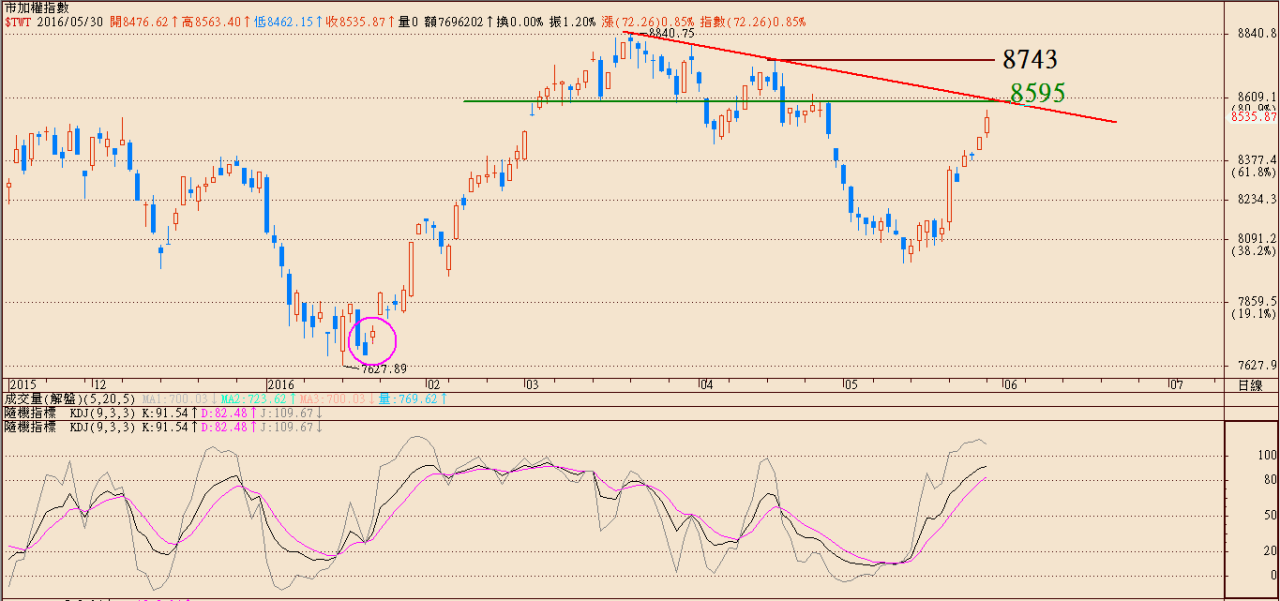Image resolution: width=1280 pixels, height=601 pixels.
Task: Click the 7627.89 low price marker
Action: 384,369
